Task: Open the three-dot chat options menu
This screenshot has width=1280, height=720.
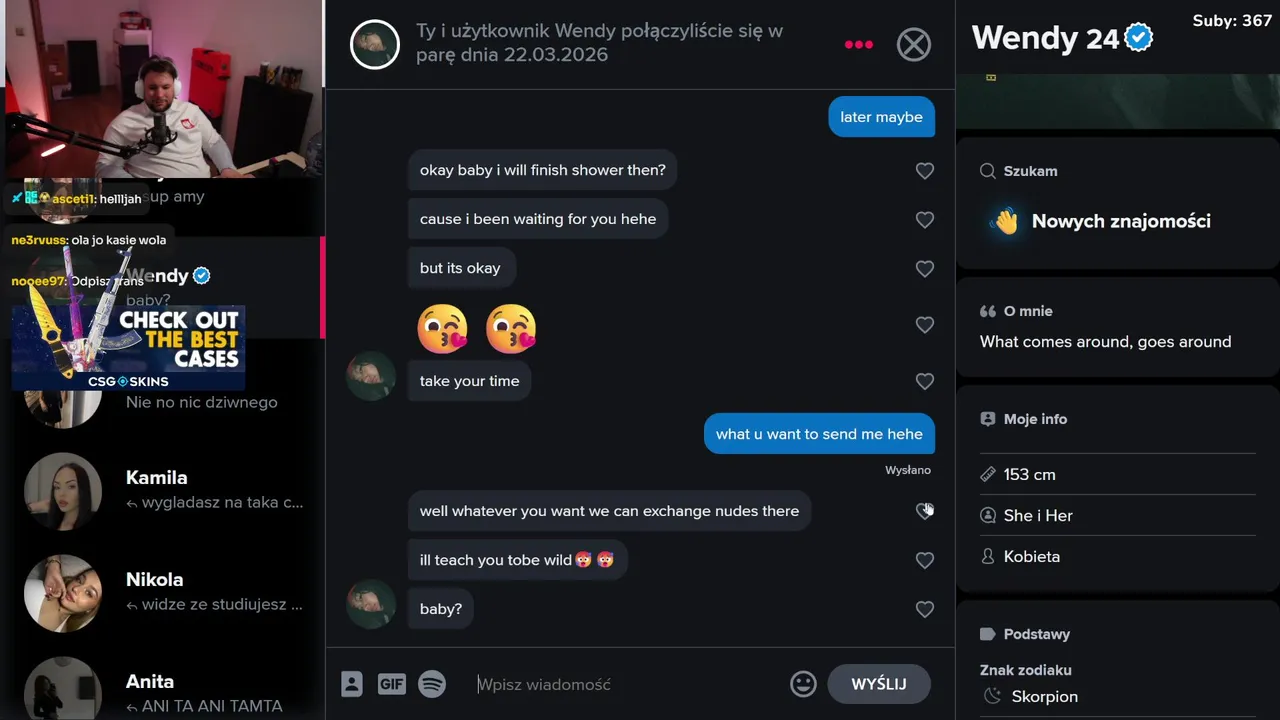Action: click(858, 44)
